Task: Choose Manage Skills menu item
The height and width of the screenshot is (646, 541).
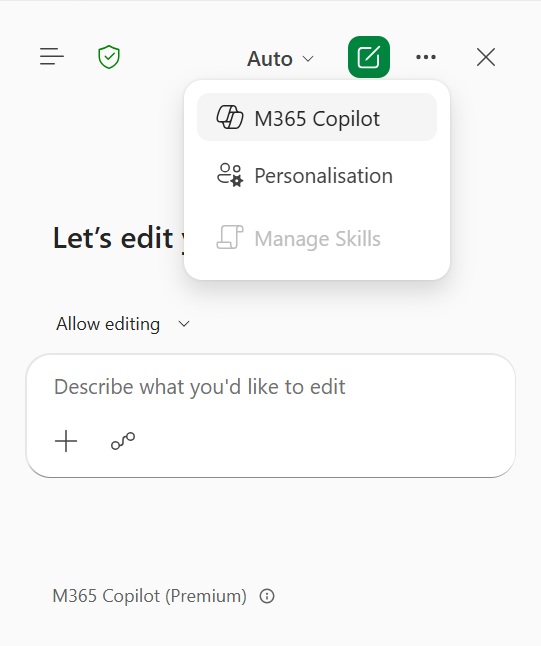Action: click(317, 238)
